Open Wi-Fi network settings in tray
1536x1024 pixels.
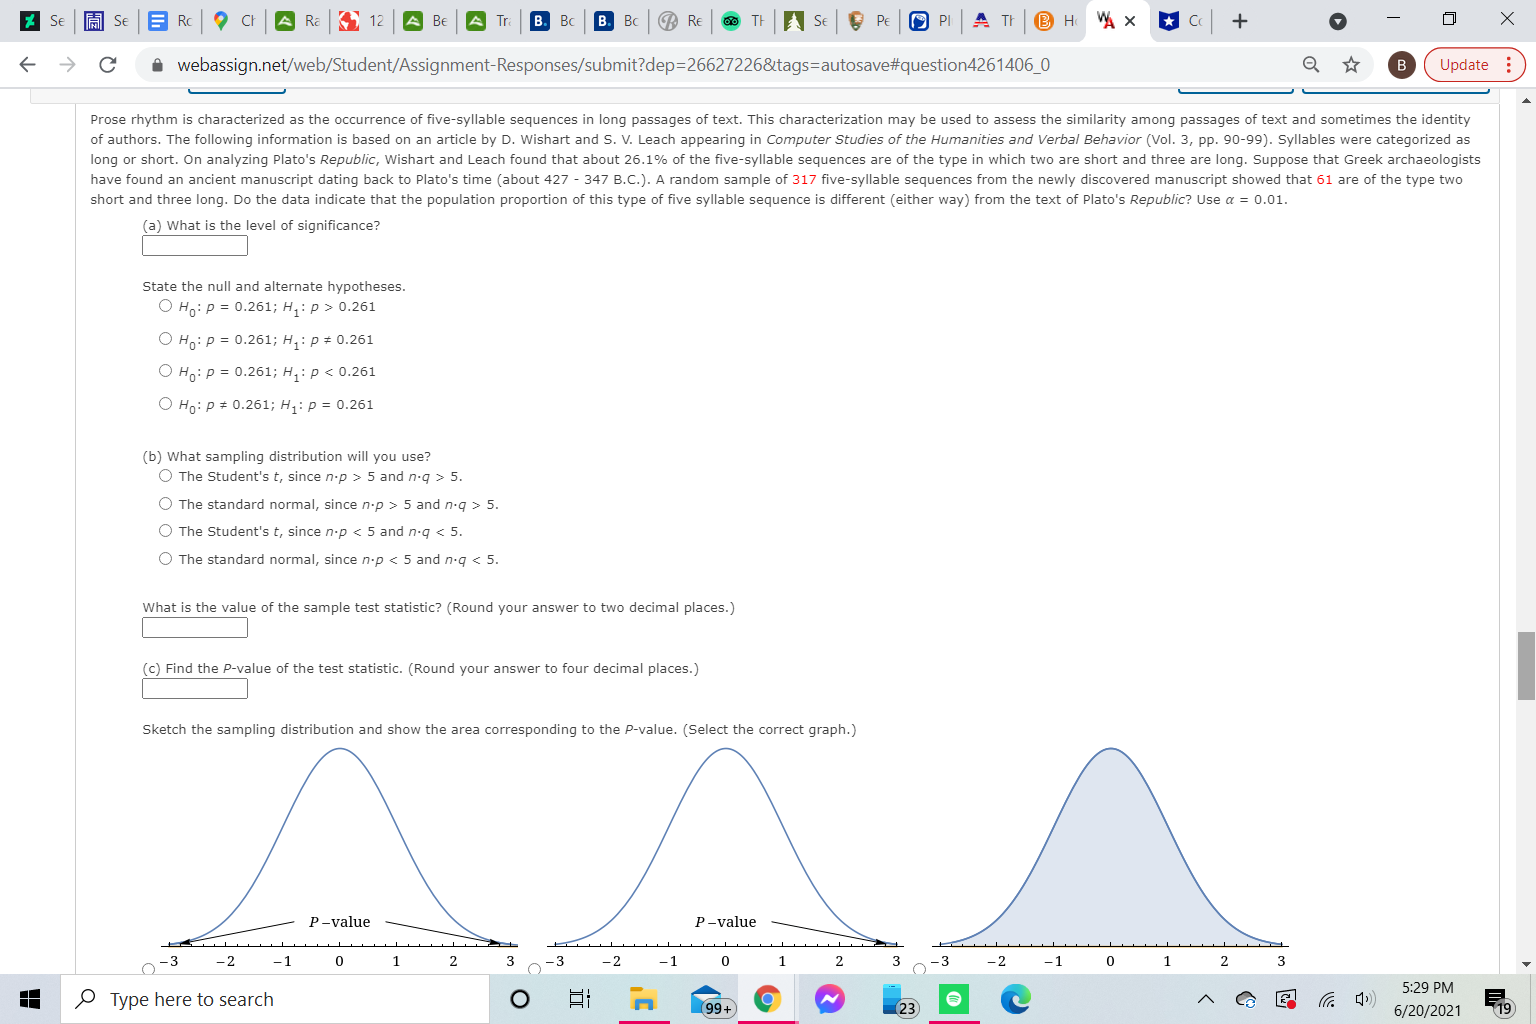click(1326, 999)
